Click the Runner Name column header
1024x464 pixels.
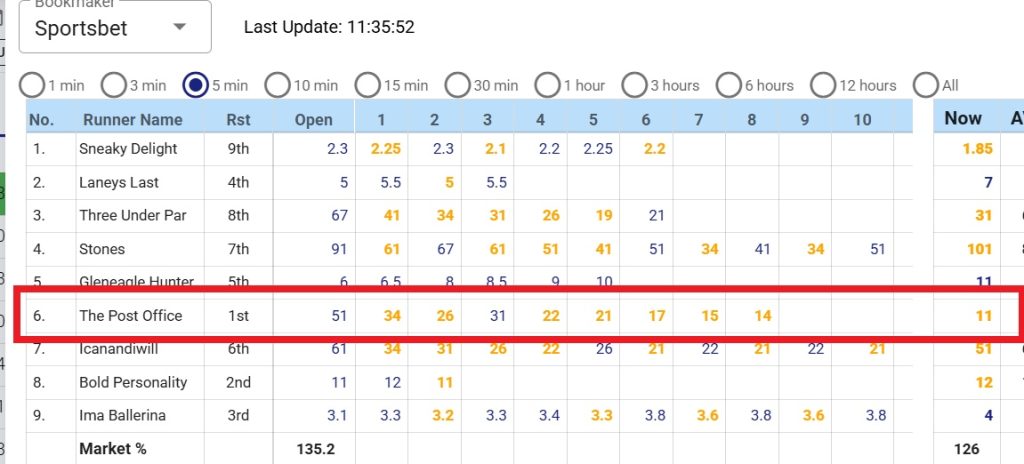(x=132, y=120)
